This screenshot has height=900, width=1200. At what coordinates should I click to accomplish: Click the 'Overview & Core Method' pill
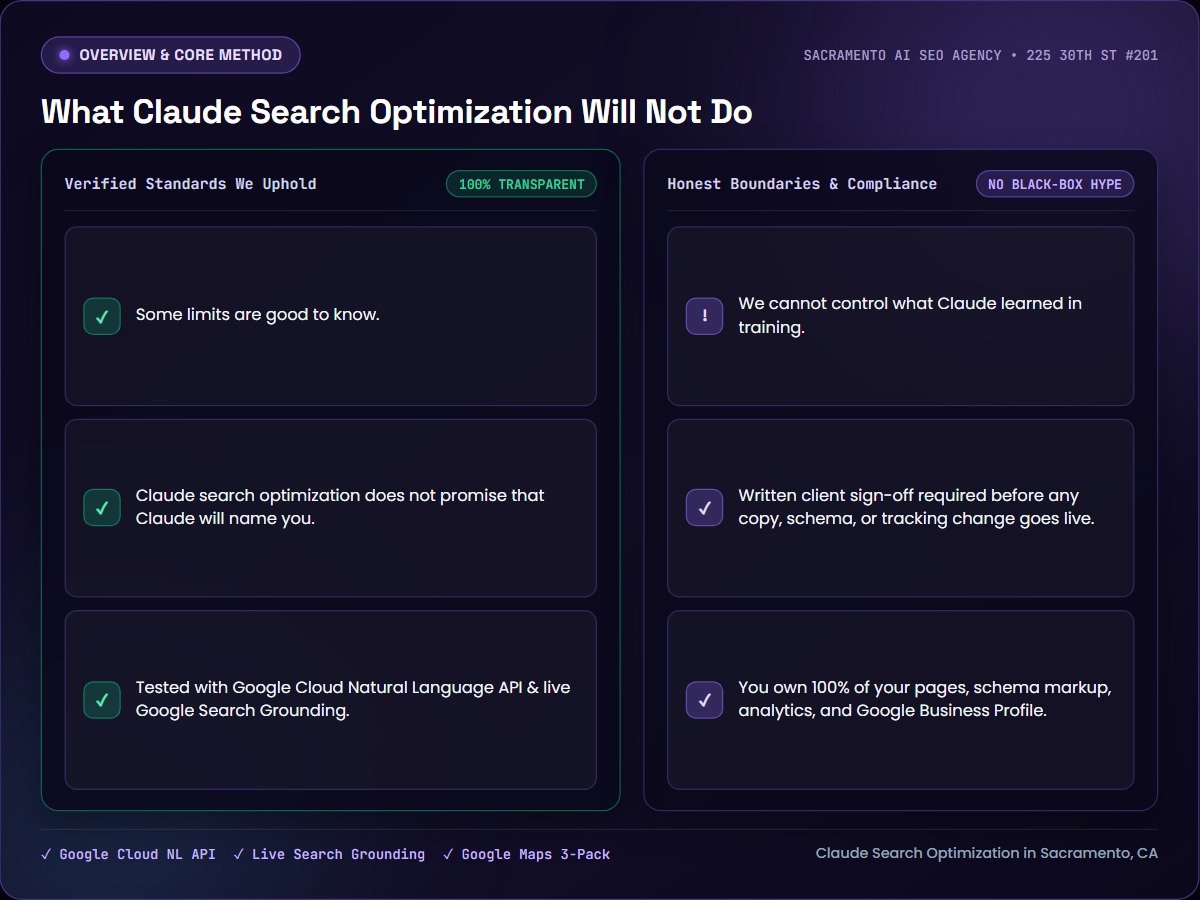tap(170, 55)
